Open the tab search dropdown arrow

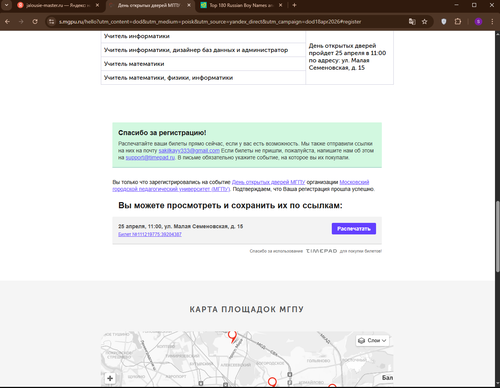pyautogui.click(x=6, y=5)
